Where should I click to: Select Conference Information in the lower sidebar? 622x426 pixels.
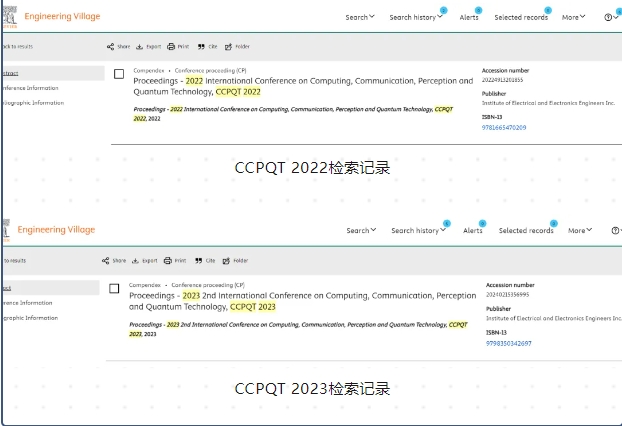coord(27,303)
